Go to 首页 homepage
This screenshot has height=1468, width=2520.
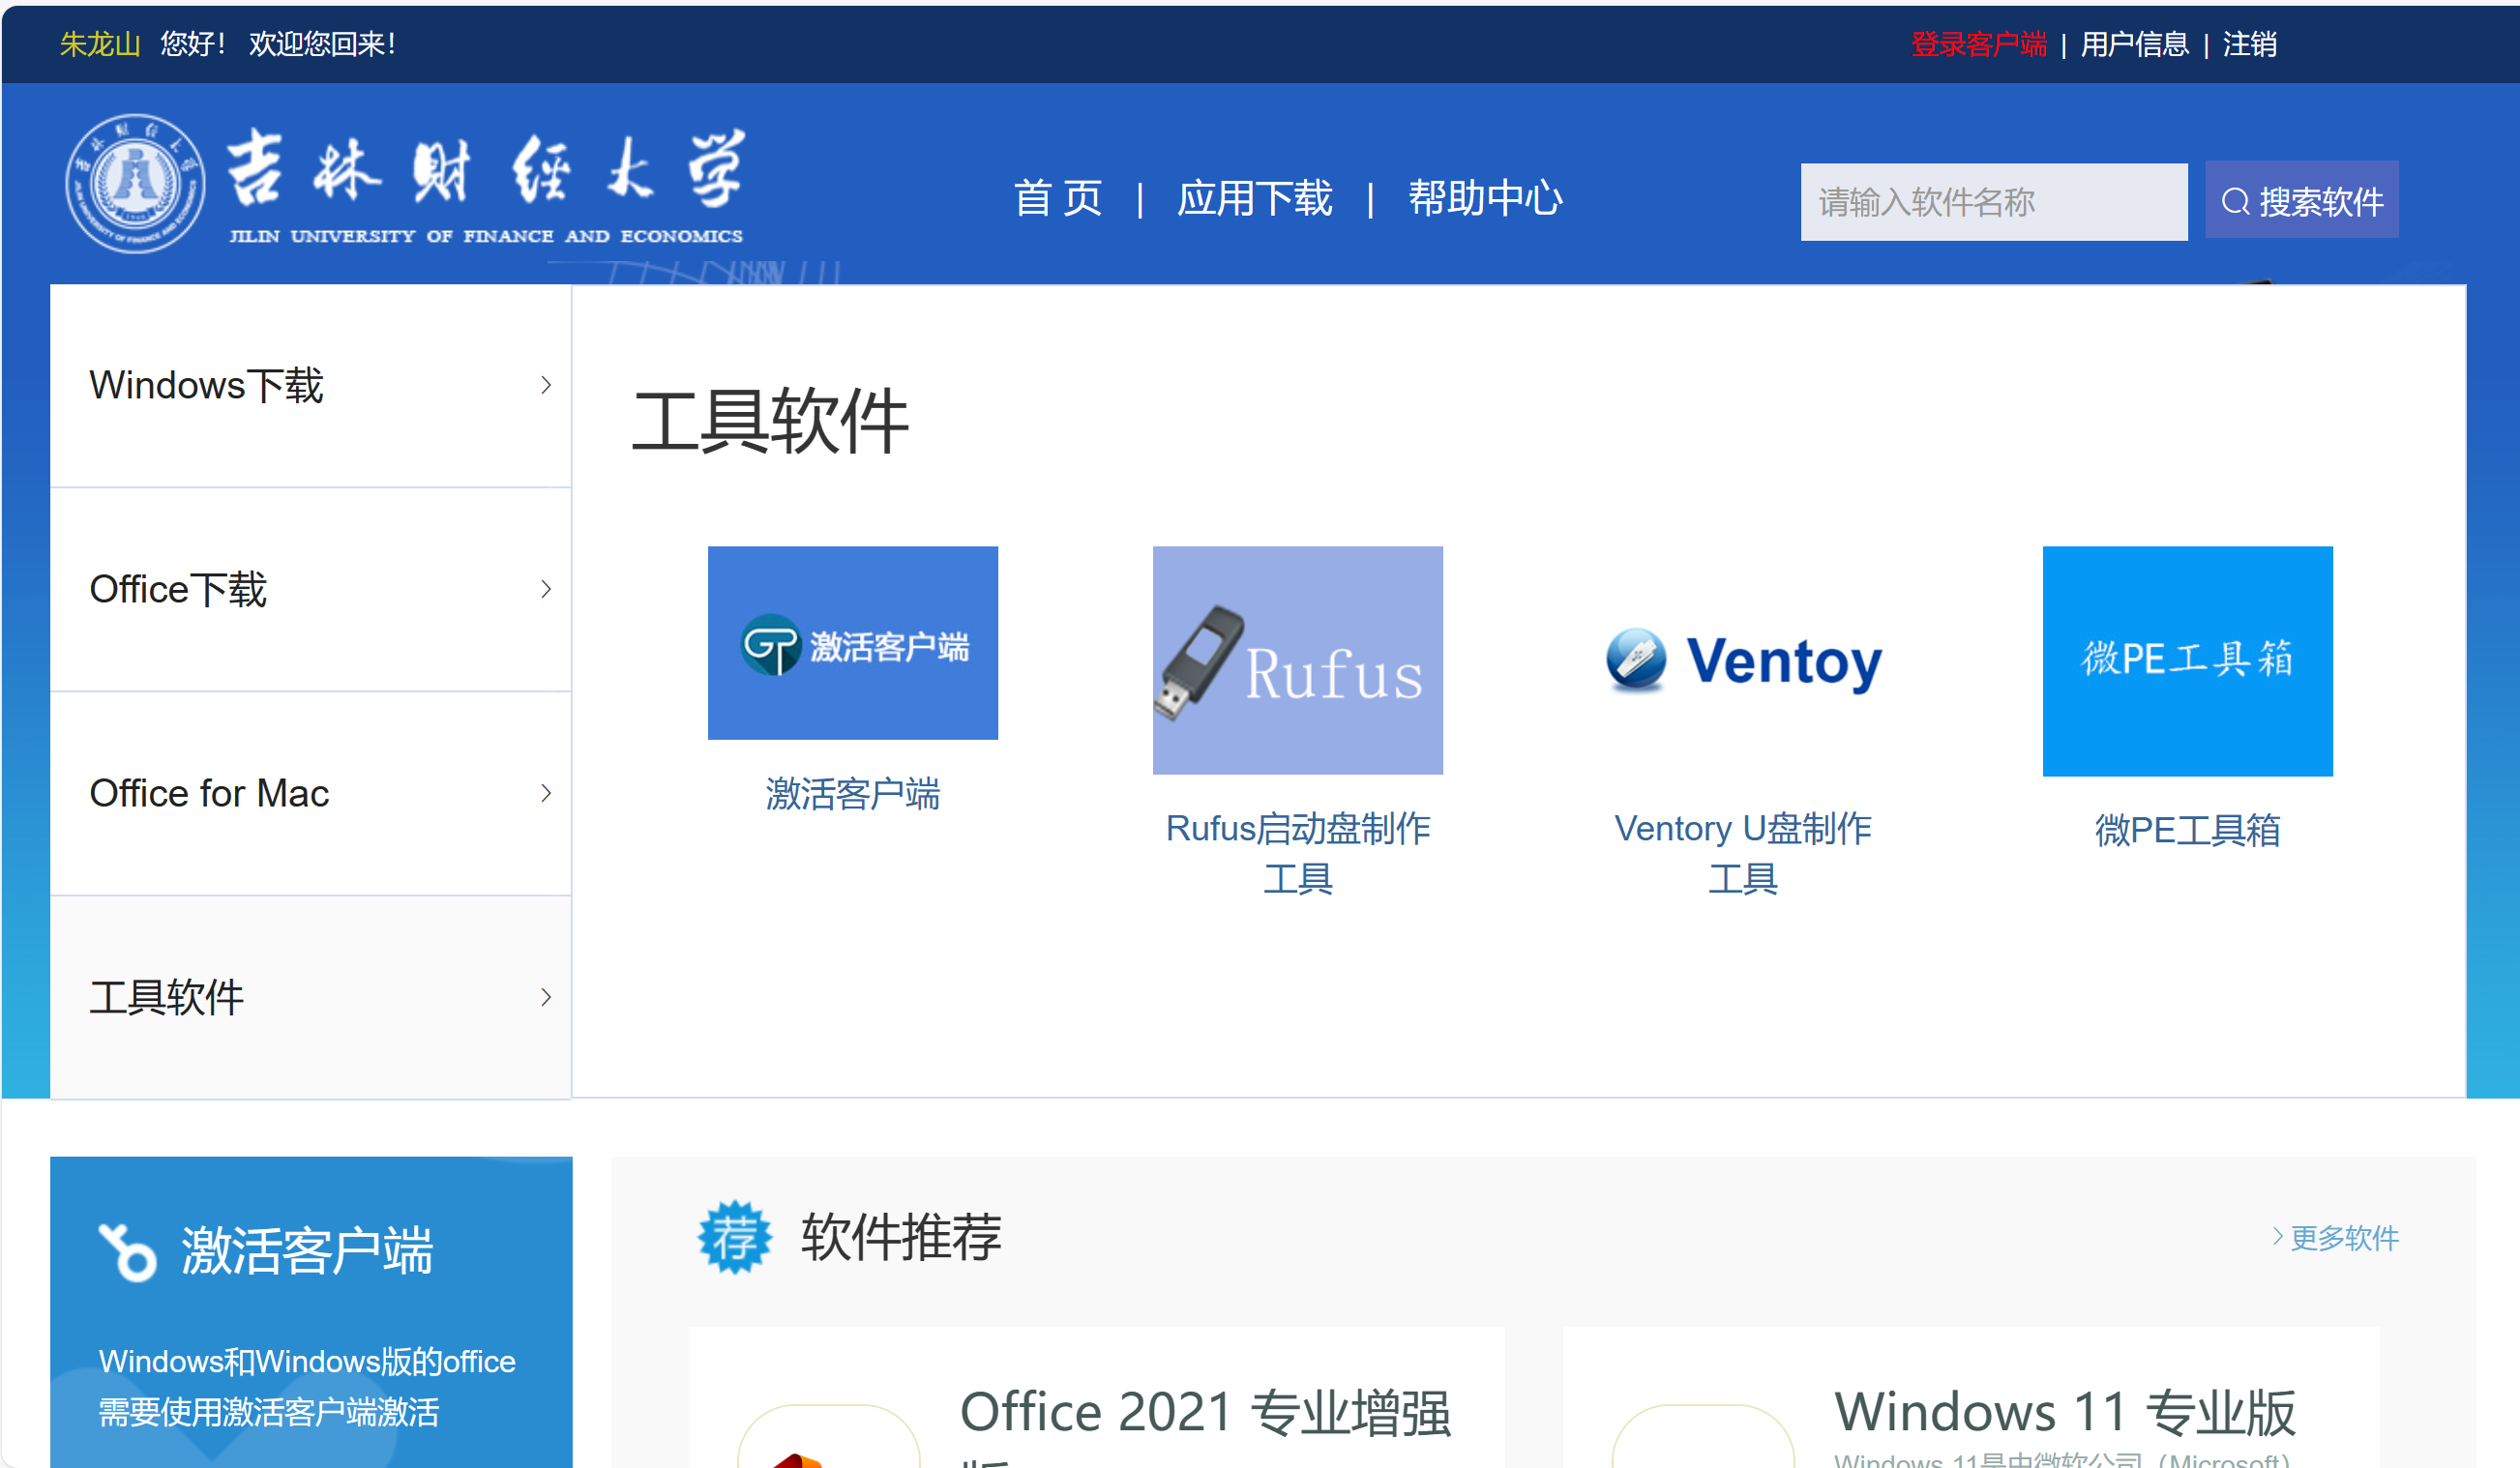click(x=1060, y=199)
